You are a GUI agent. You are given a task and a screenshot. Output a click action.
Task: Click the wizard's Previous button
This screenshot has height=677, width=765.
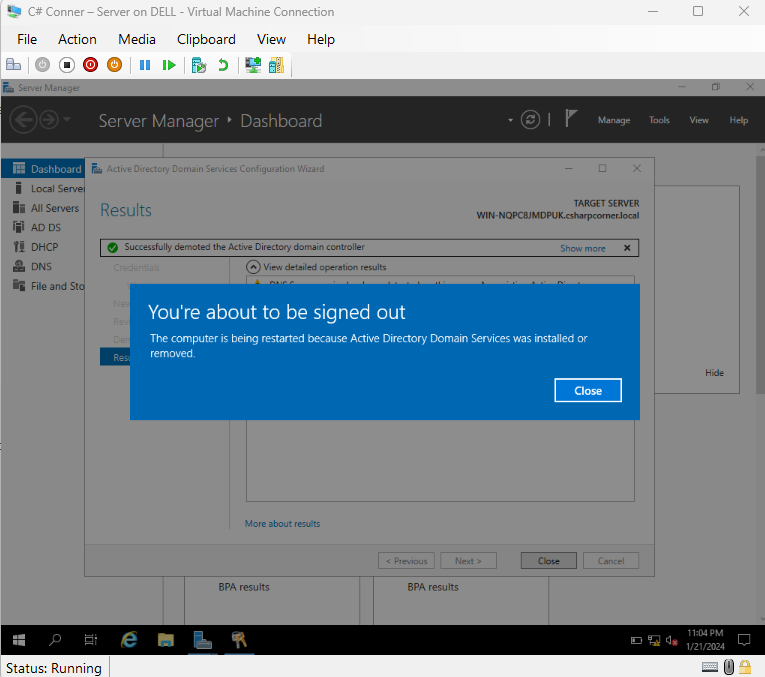click(x=406, y=560)
